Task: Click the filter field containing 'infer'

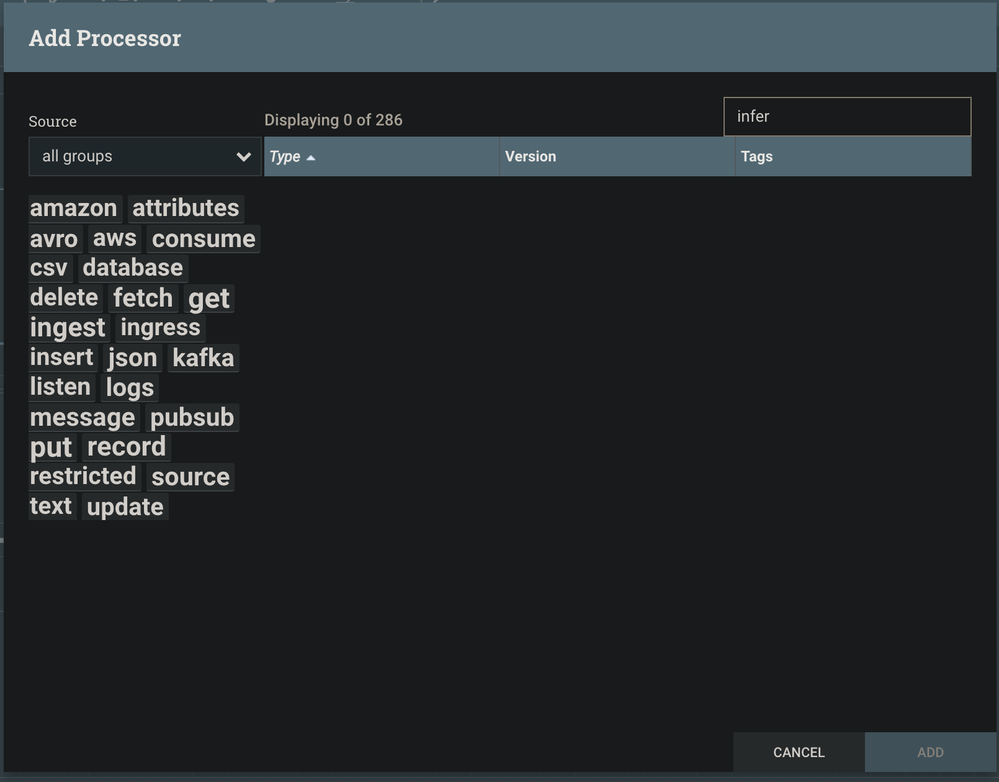Action: [846, 116]
